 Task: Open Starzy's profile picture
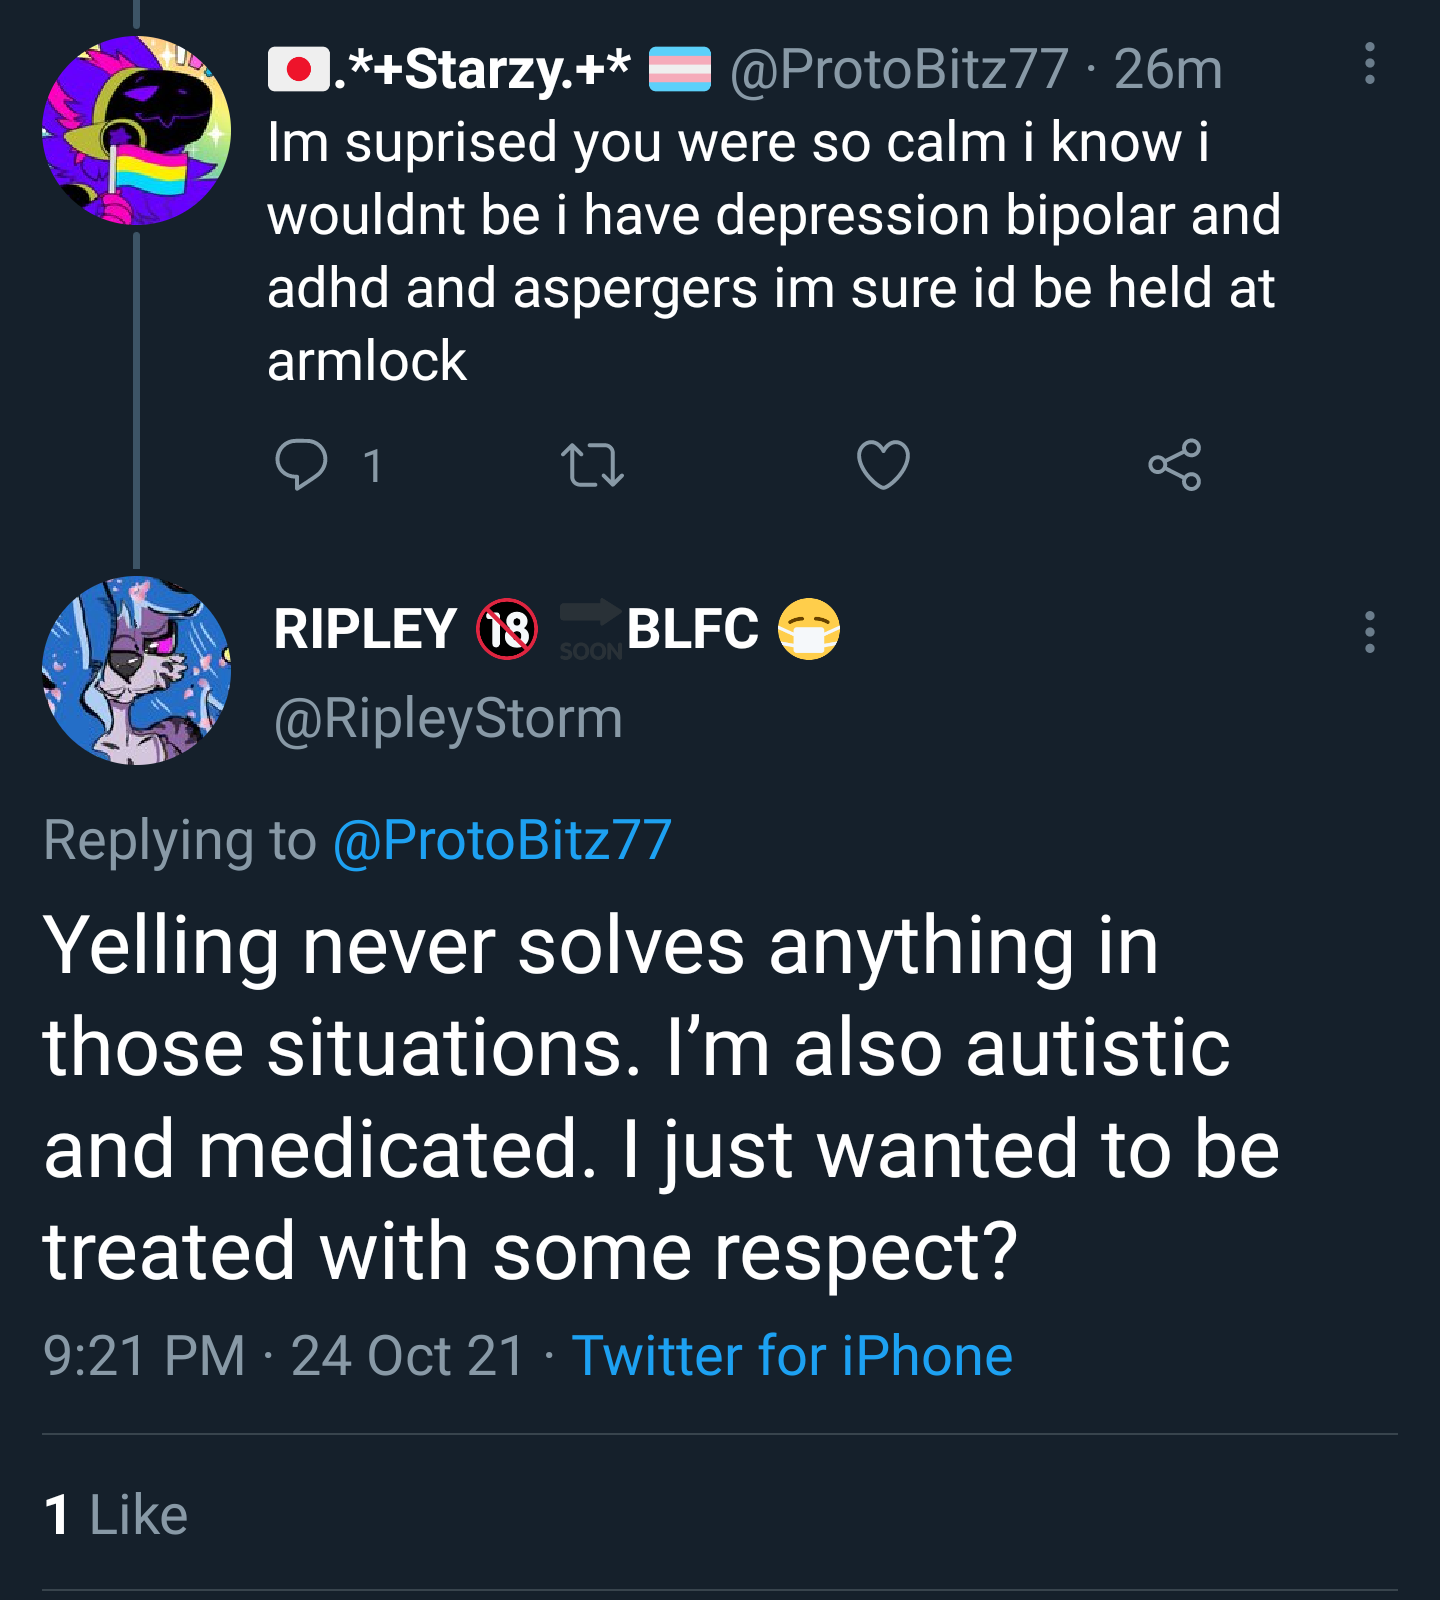136,130
